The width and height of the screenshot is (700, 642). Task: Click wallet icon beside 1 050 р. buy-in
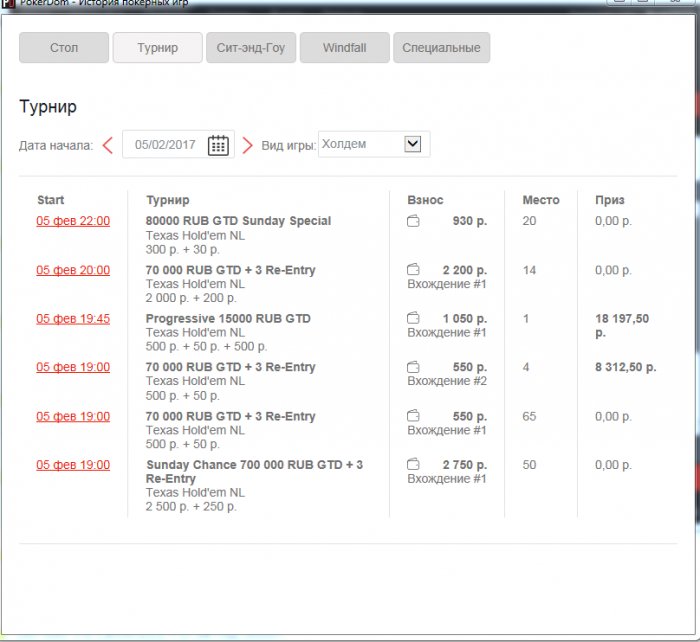[413, 319]
